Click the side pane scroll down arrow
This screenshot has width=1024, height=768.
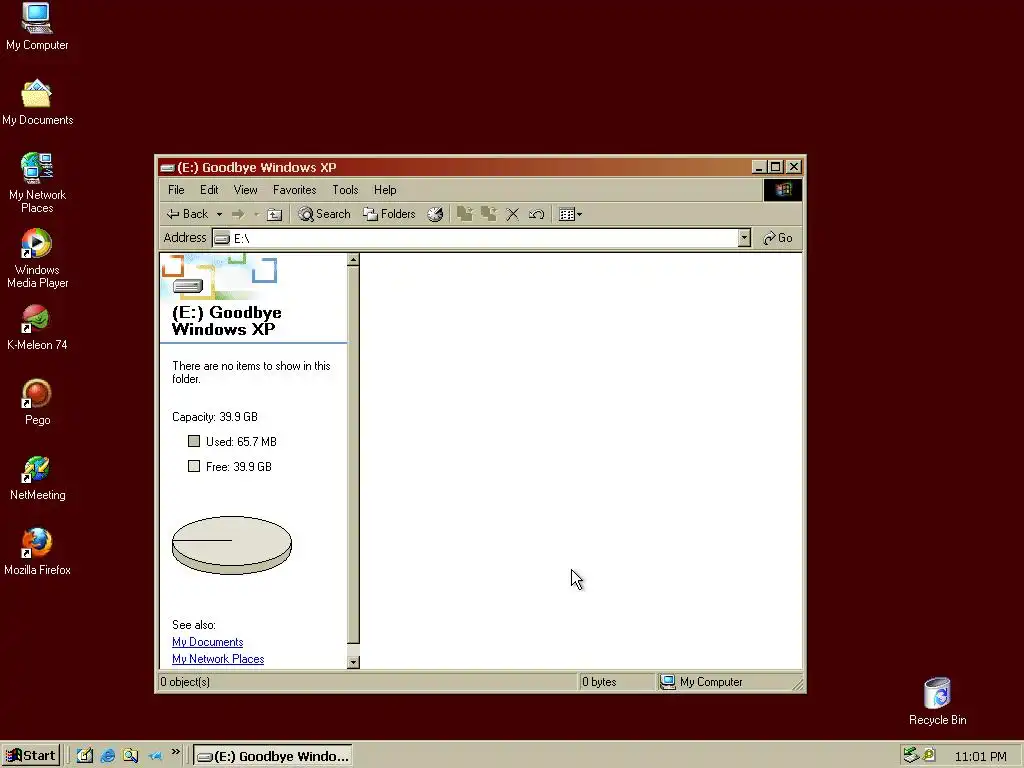pos(353,662)
